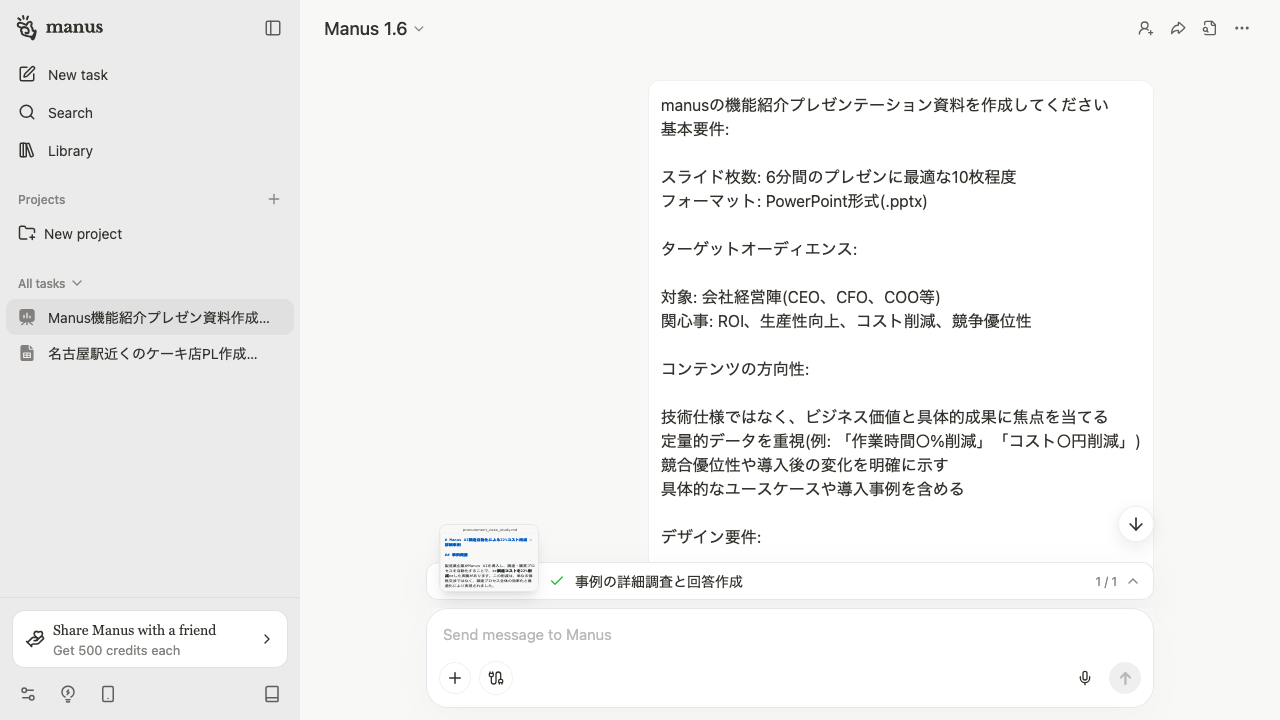Click the line 'ターゲットオーディエンス:'
Screen dimensions: 1280x720
pyautogui.click(x=759, y=249)
